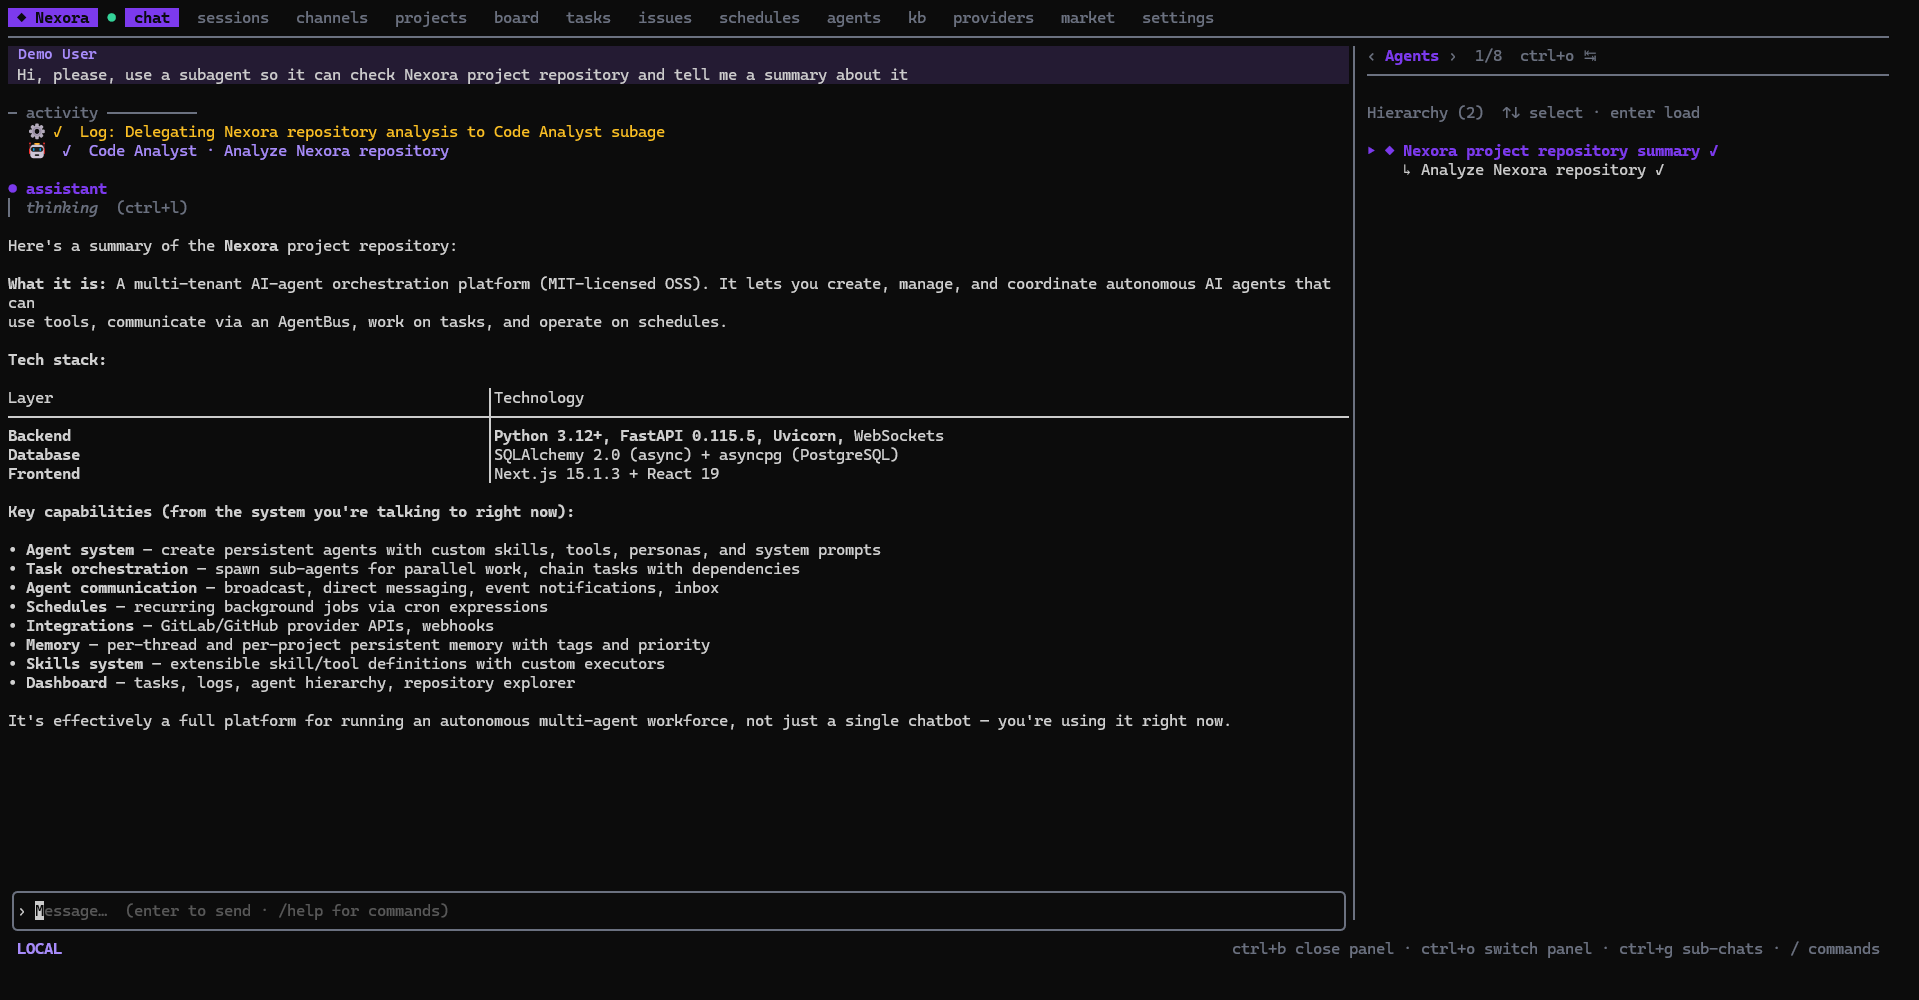Collapse the activity section
The width and height of the screenshot is (1919, 1000).
tap(62, 113)
